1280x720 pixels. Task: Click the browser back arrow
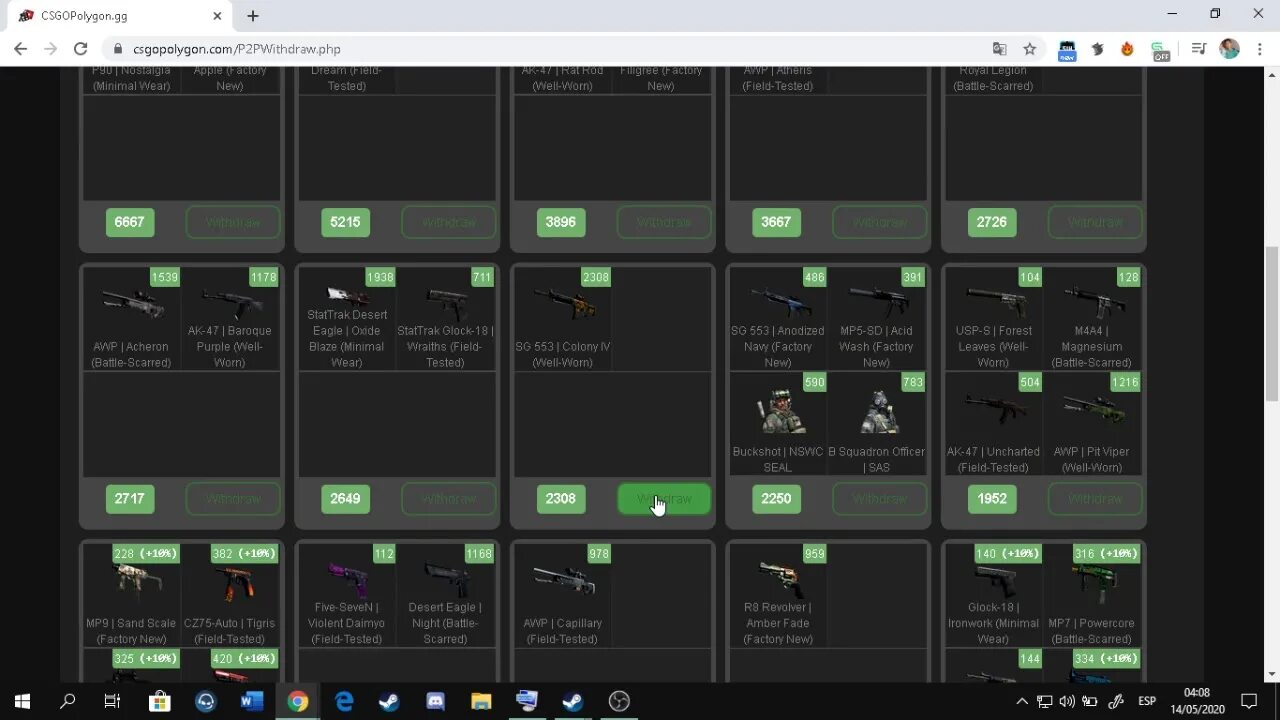20,48
